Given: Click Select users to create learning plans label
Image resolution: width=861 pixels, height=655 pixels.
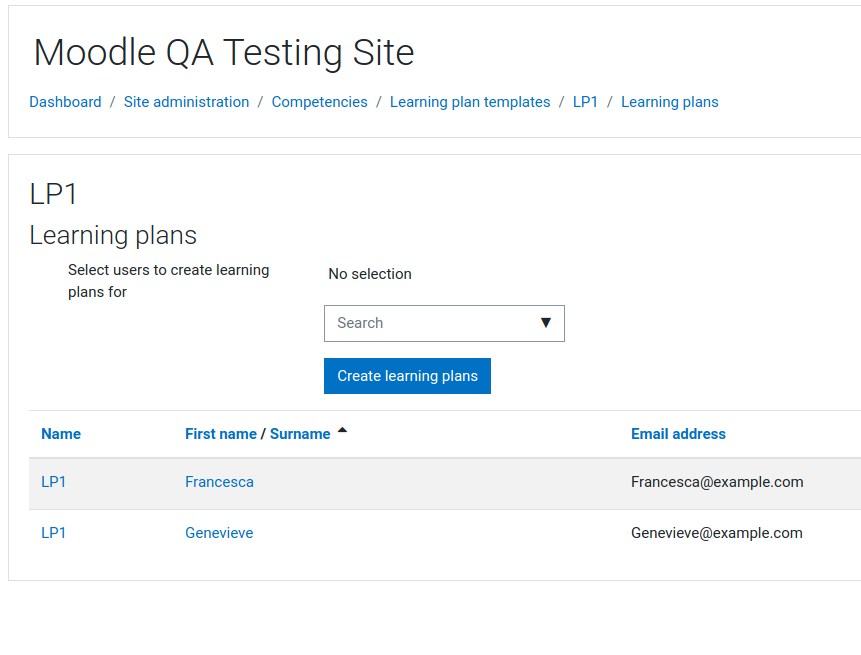Looking at the screenshot, I should pos(169,281).
